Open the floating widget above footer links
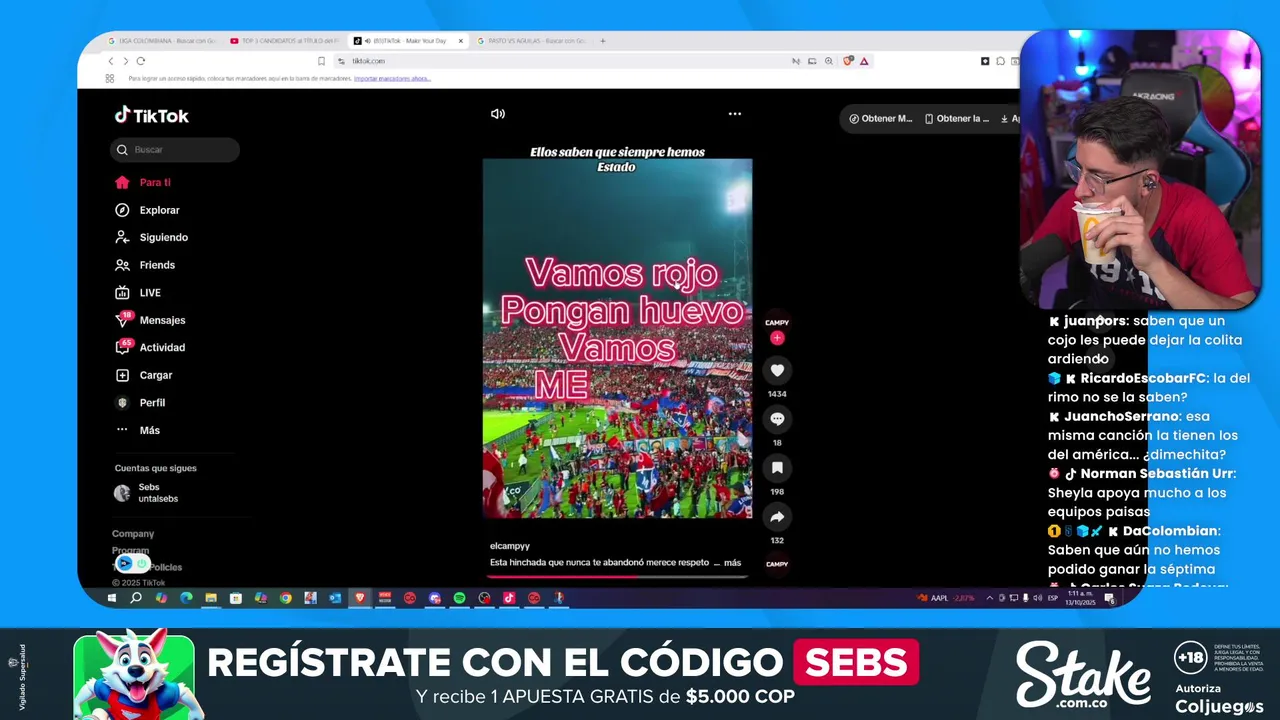Viewport: 1280px width, 720px height. (x=133, y=563)
